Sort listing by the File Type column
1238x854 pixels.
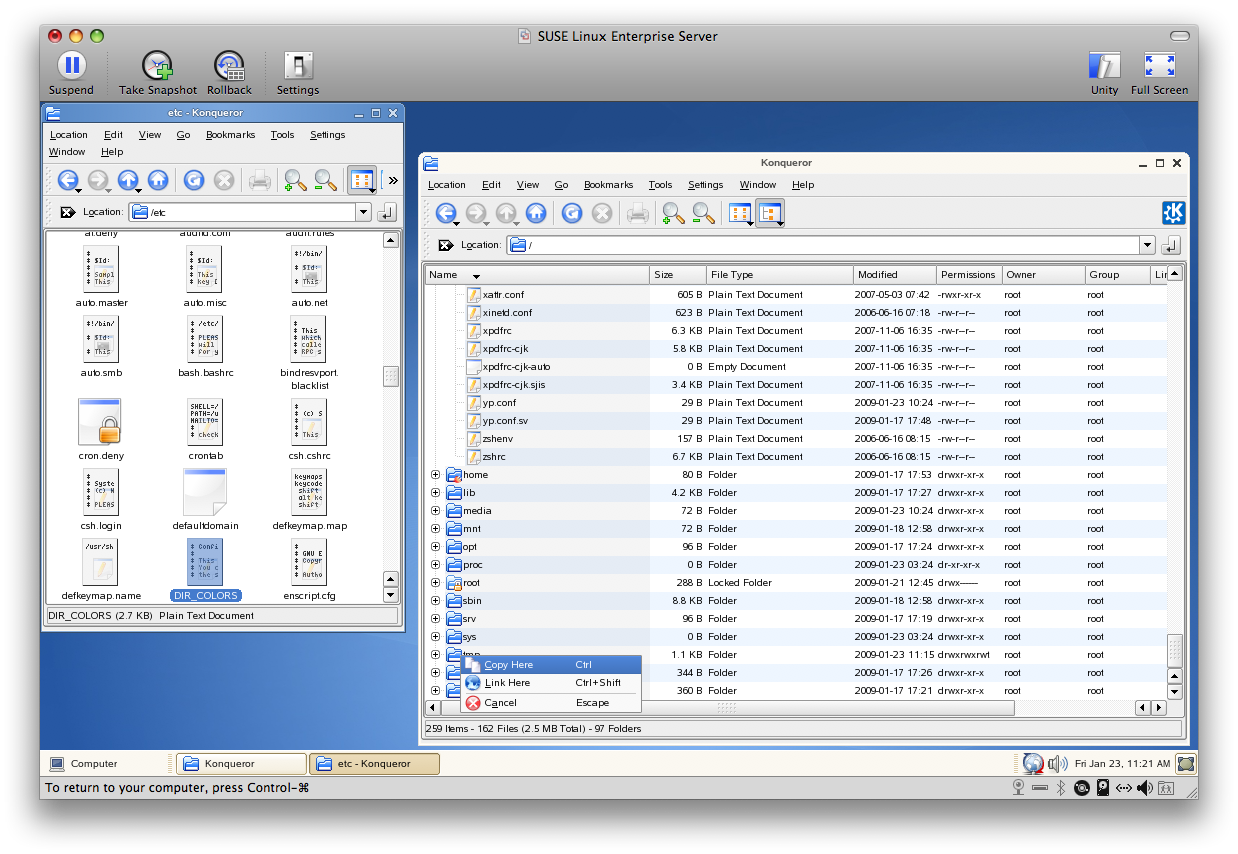click(x=779, y=275)
